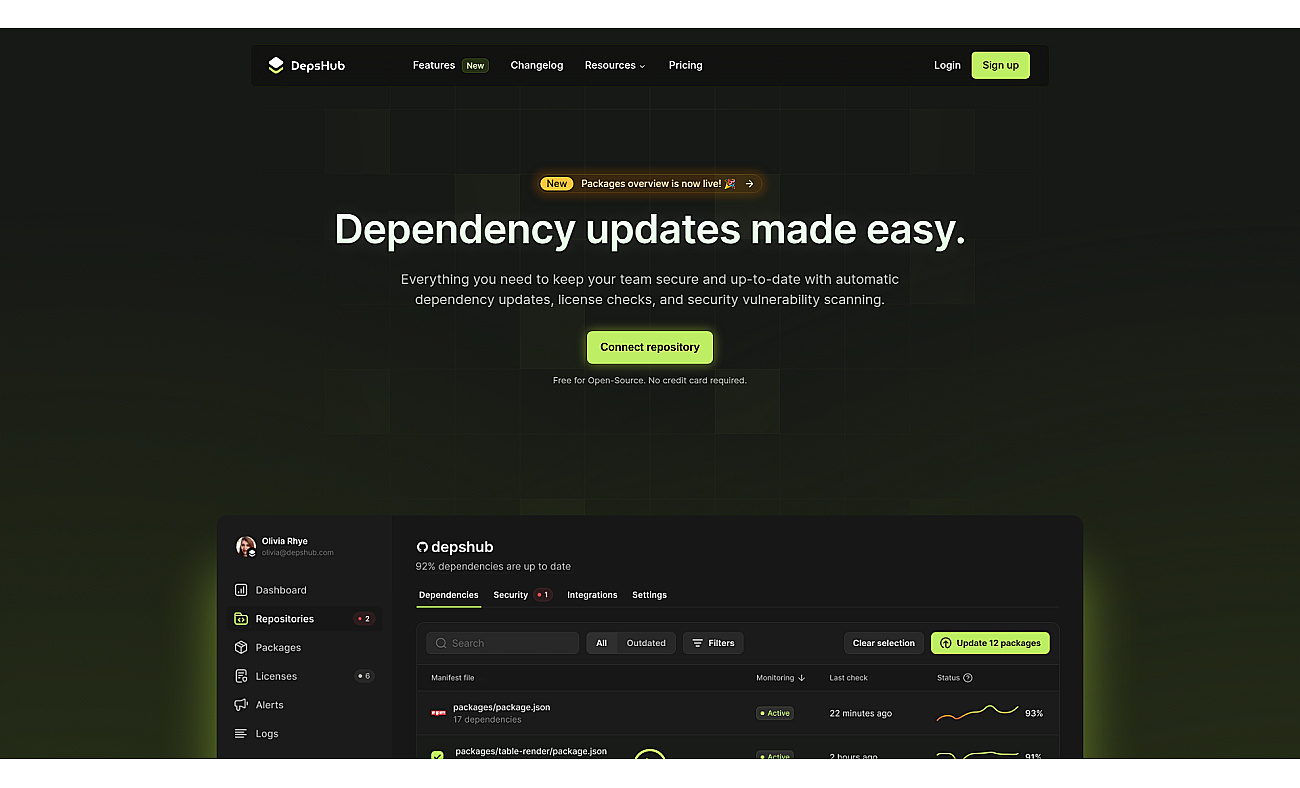This screenshot has height=788, width=1300.
Task: Click Olivia Rhye's avatar
Action: (246, 546)
